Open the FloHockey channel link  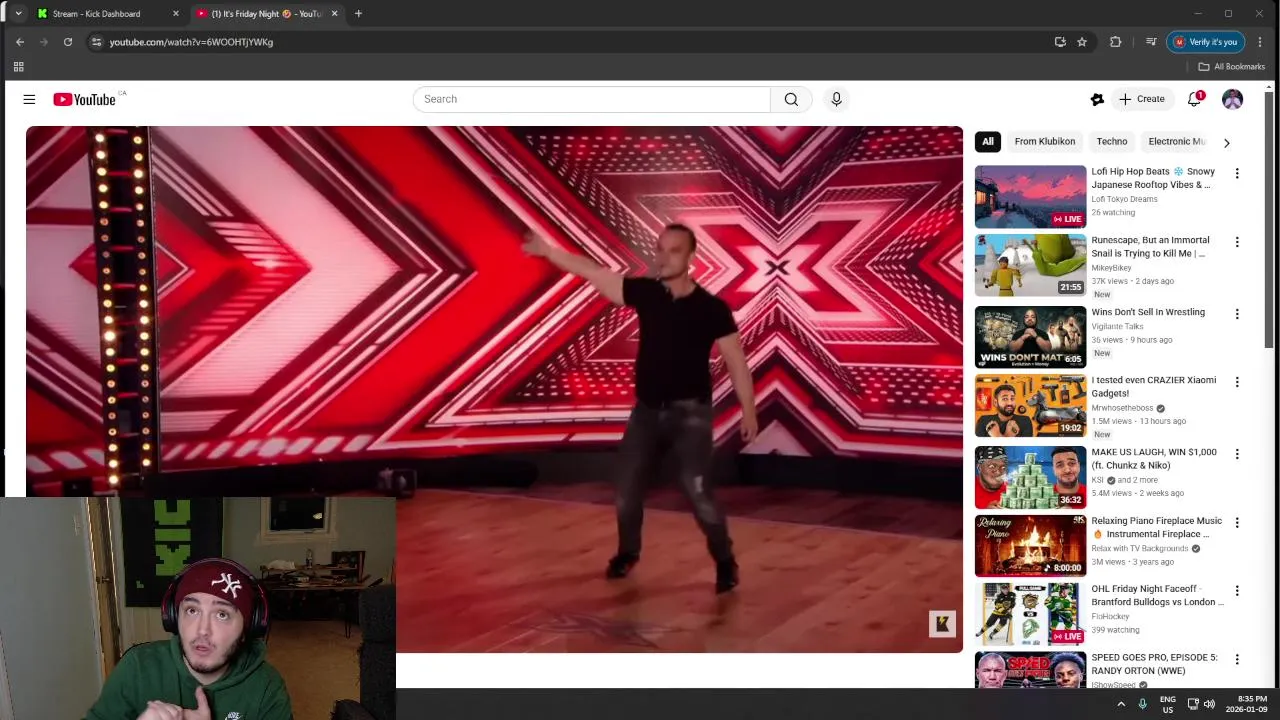point(1110,617)
